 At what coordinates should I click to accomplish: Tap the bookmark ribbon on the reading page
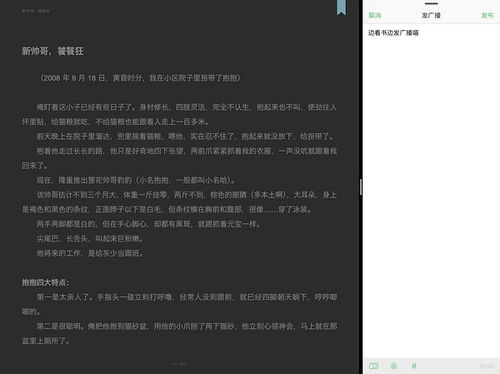341,7
